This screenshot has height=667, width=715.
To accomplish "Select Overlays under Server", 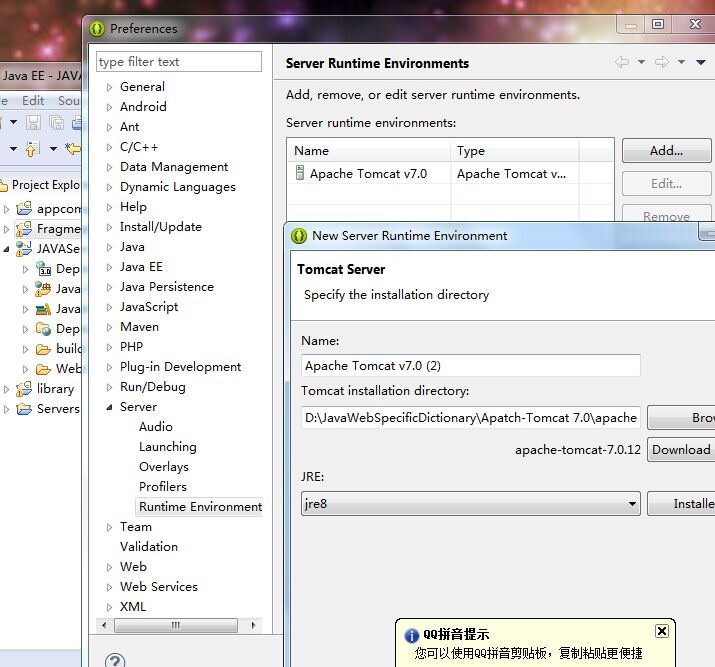I will pos(164,467).
